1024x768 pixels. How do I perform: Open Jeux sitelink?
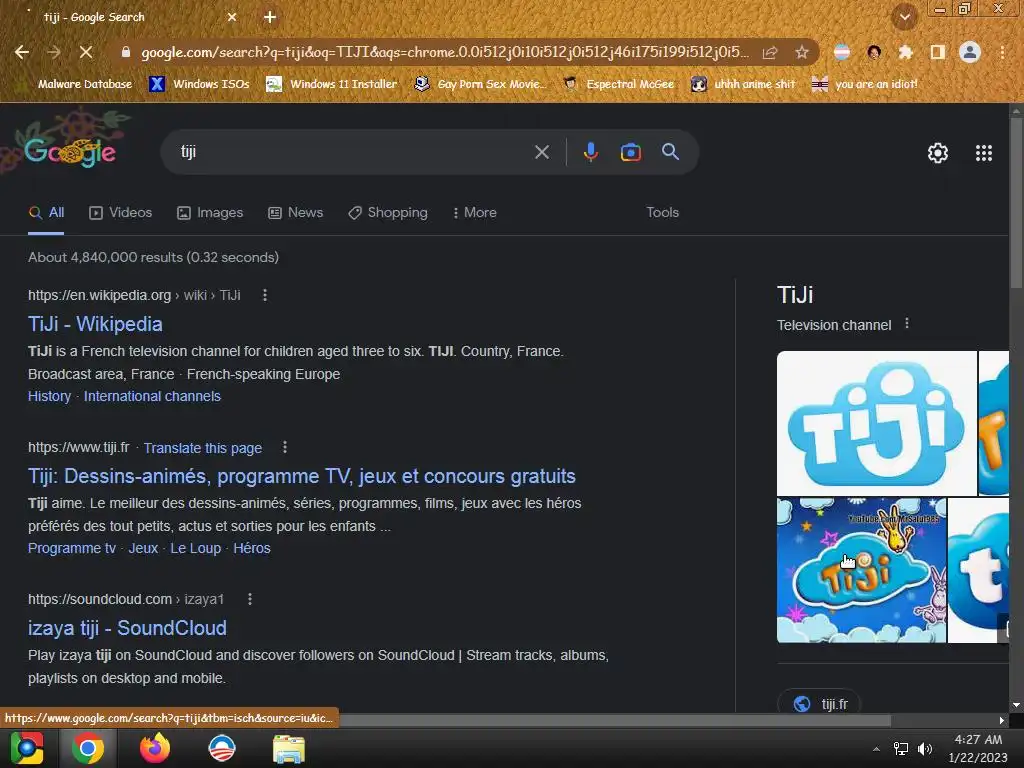click(x=143, y=549)
